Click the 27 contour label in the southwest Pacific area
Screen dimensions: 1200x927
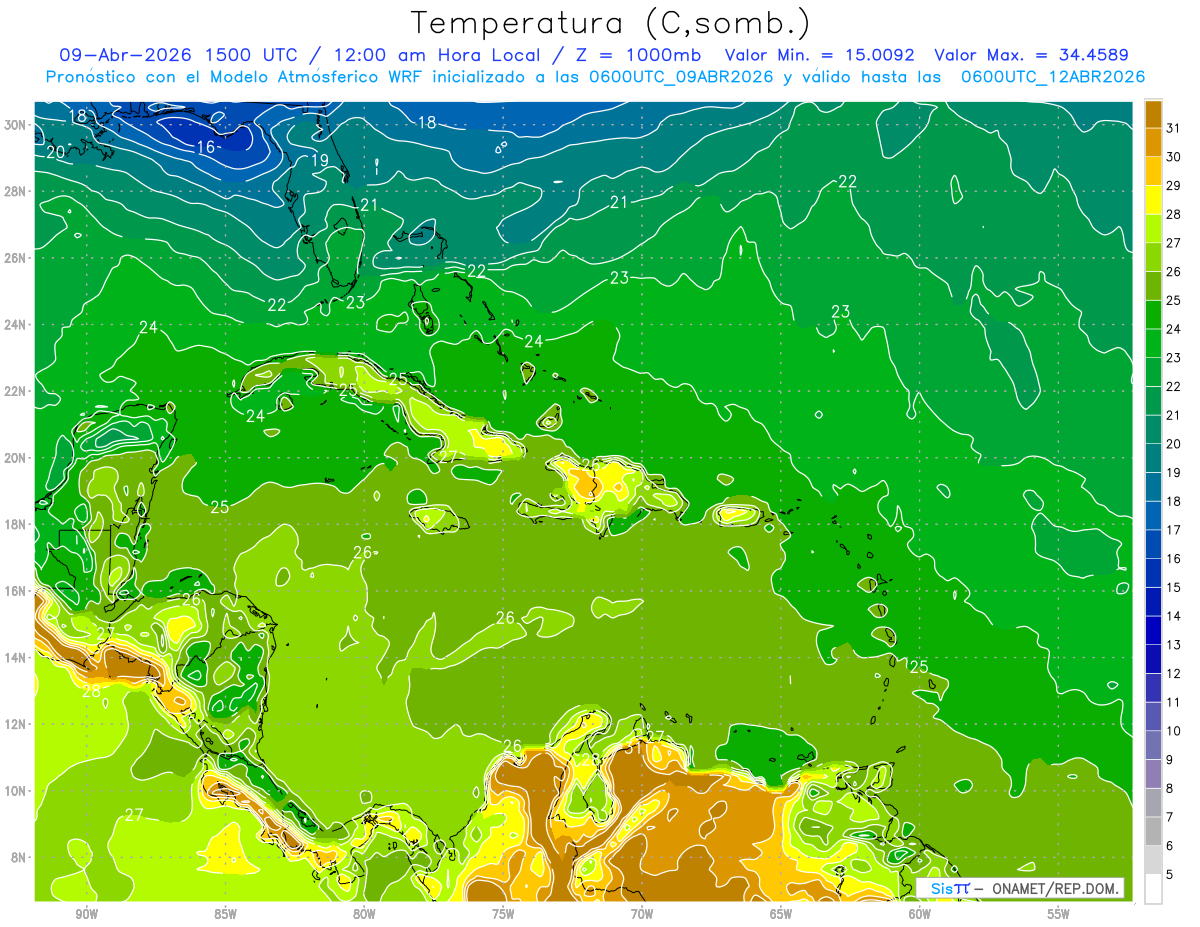pos(134,815)
